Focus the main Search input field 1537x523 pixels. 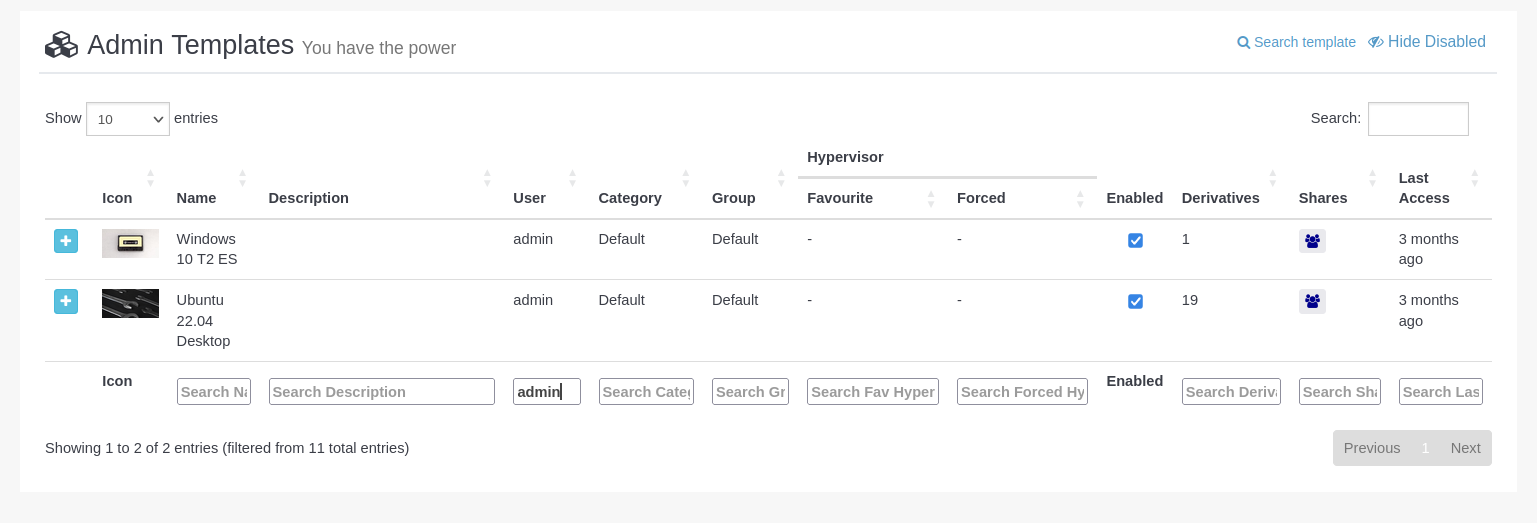click(x=1417, y=119)
